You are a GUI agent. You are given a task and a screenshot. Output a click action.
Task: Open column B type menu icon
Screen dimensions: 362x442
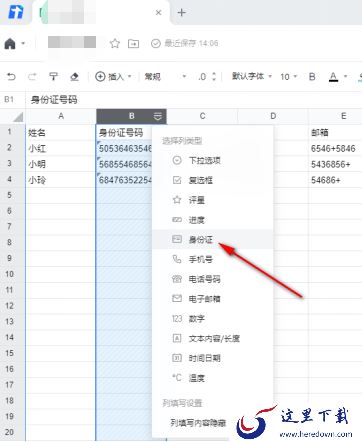158,116
